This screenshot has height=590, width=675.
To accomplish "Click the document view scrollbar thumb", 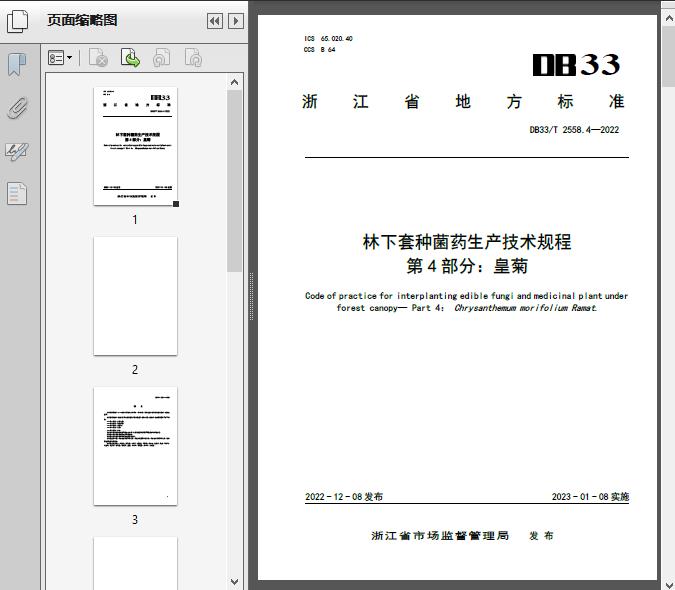I will [669, 56].
